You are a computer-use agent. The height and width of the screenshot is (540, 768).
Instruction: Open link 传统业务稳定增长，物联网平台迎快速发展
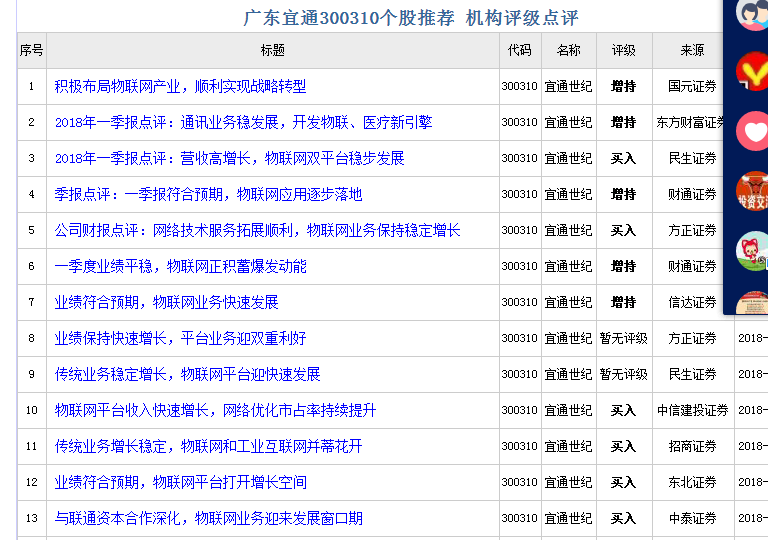coord(187,375)
